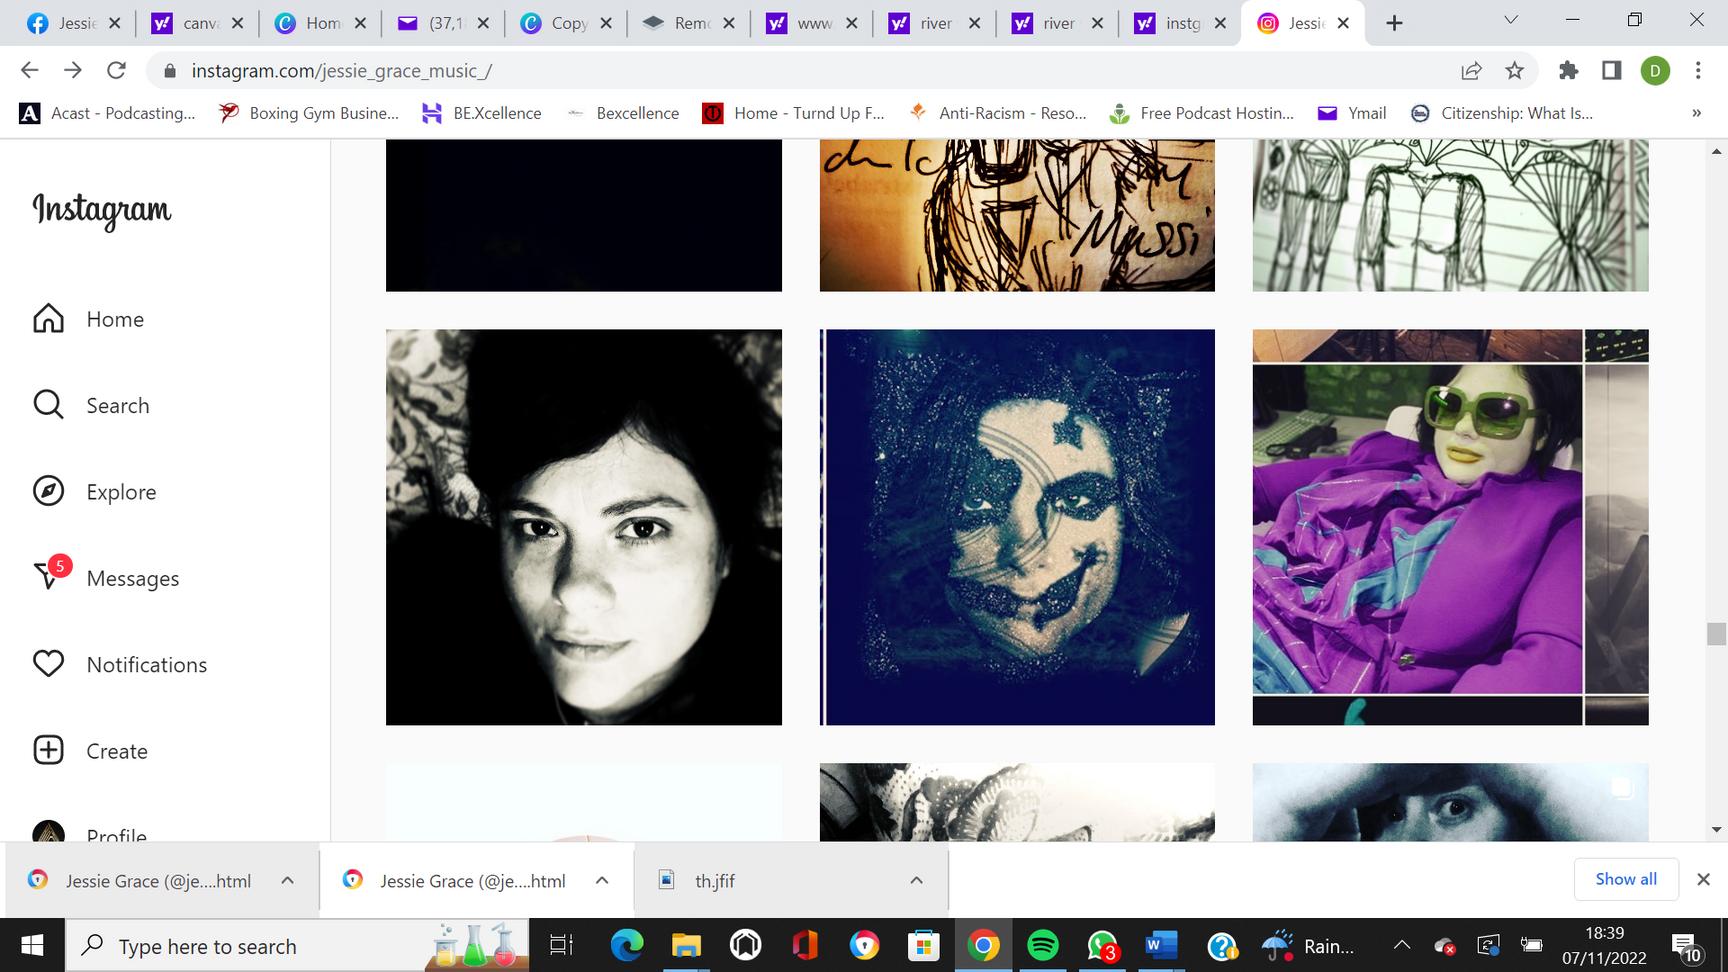Screen dimensions: 1728x972
Task: Open Task View on taskbar
Action: pos(561,945)
